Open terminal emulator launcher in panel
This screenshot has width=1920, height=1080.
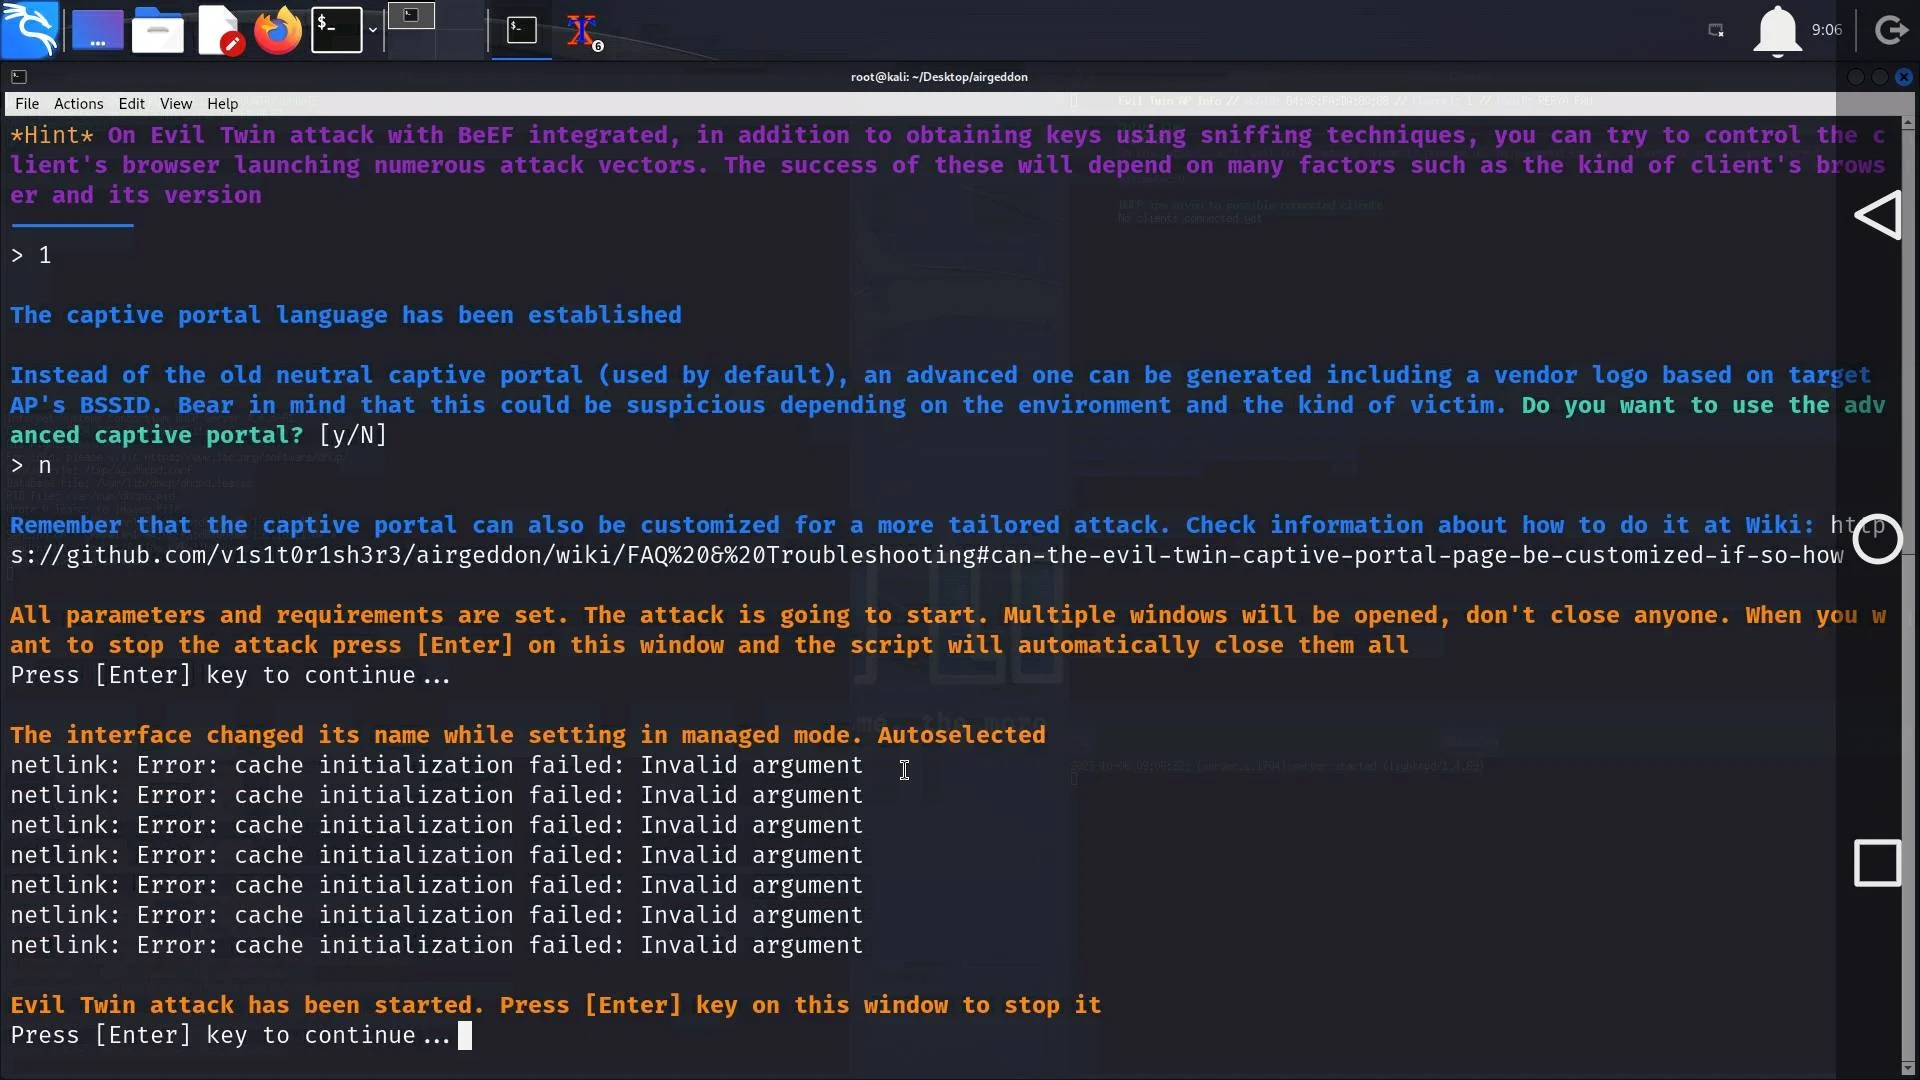coord(337,30)
